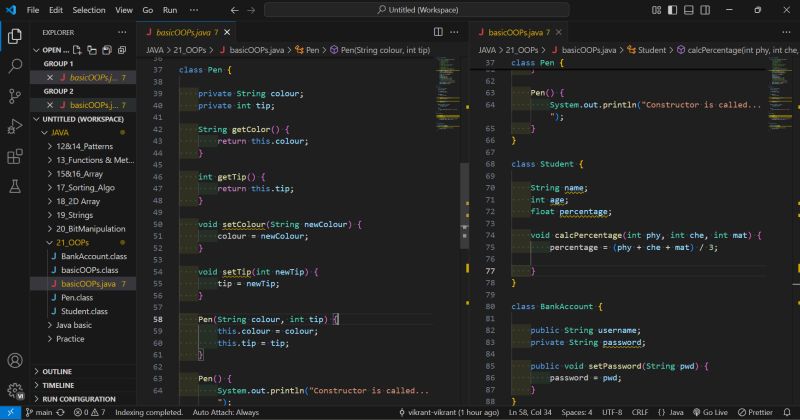Open the Go menu
Viewport: 800px width, 420px height.
(x=148, y=10)
